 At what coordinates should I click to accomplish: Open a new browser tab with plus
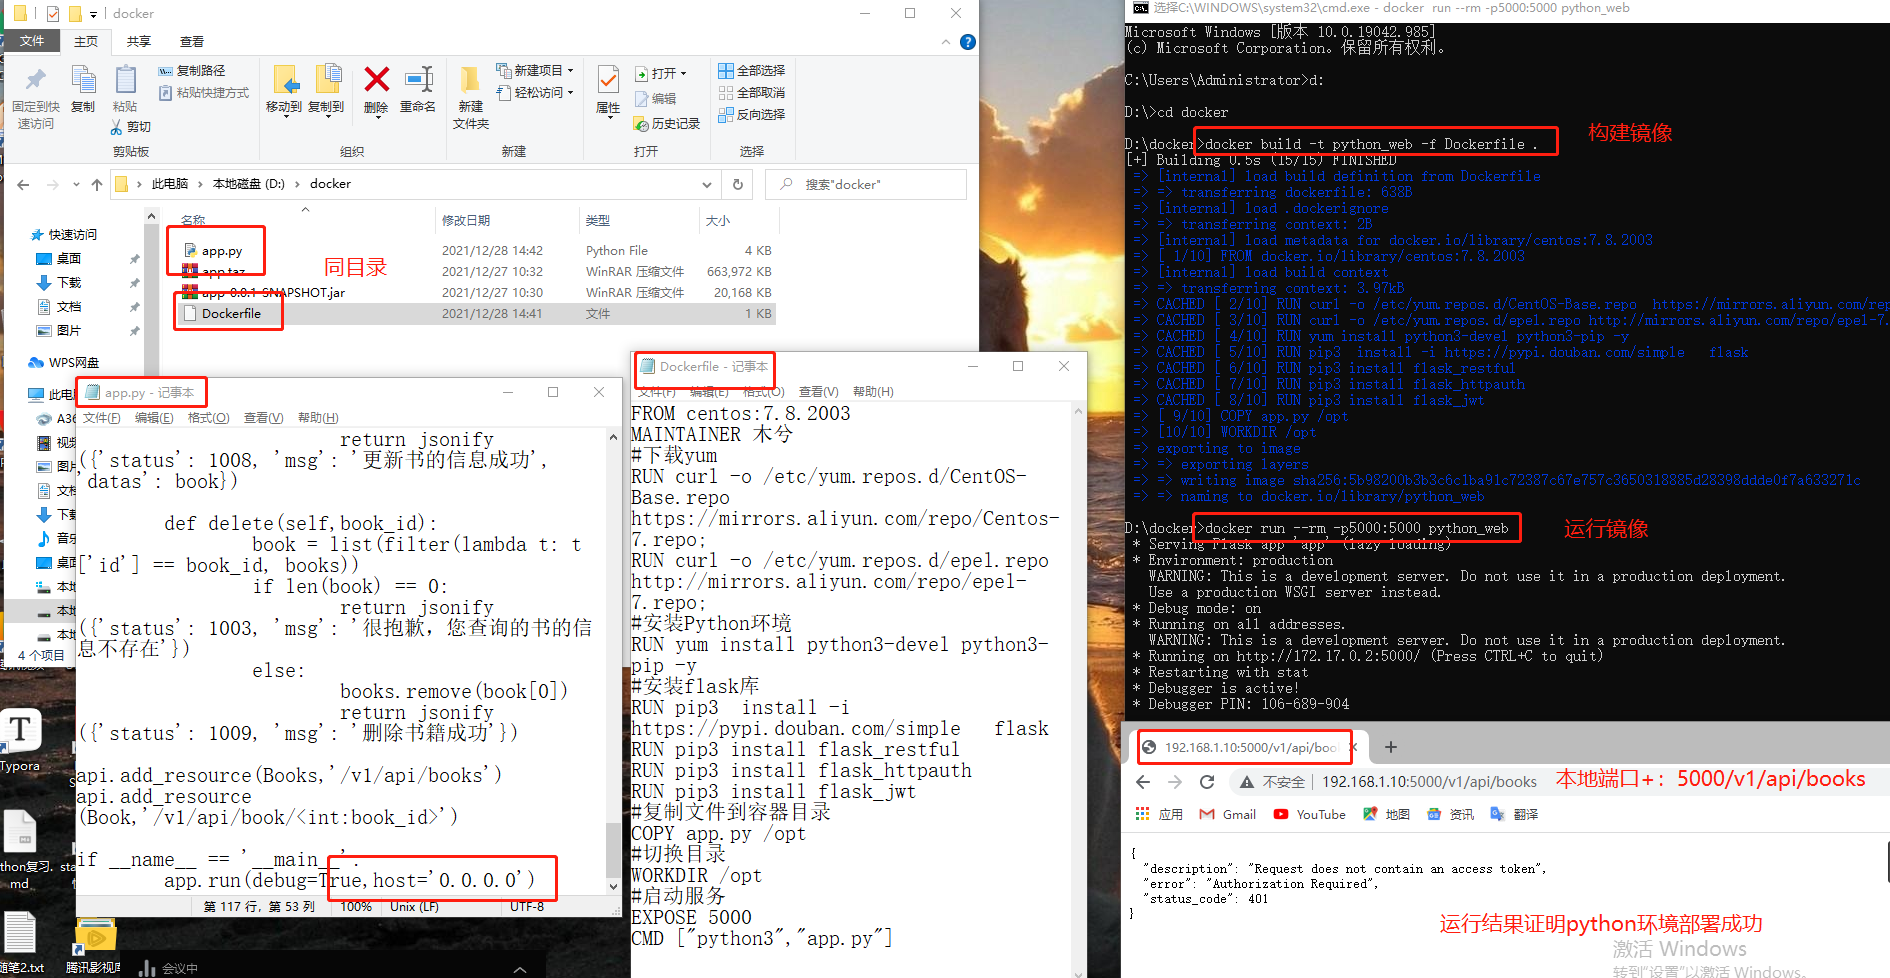click(1390, 747)
